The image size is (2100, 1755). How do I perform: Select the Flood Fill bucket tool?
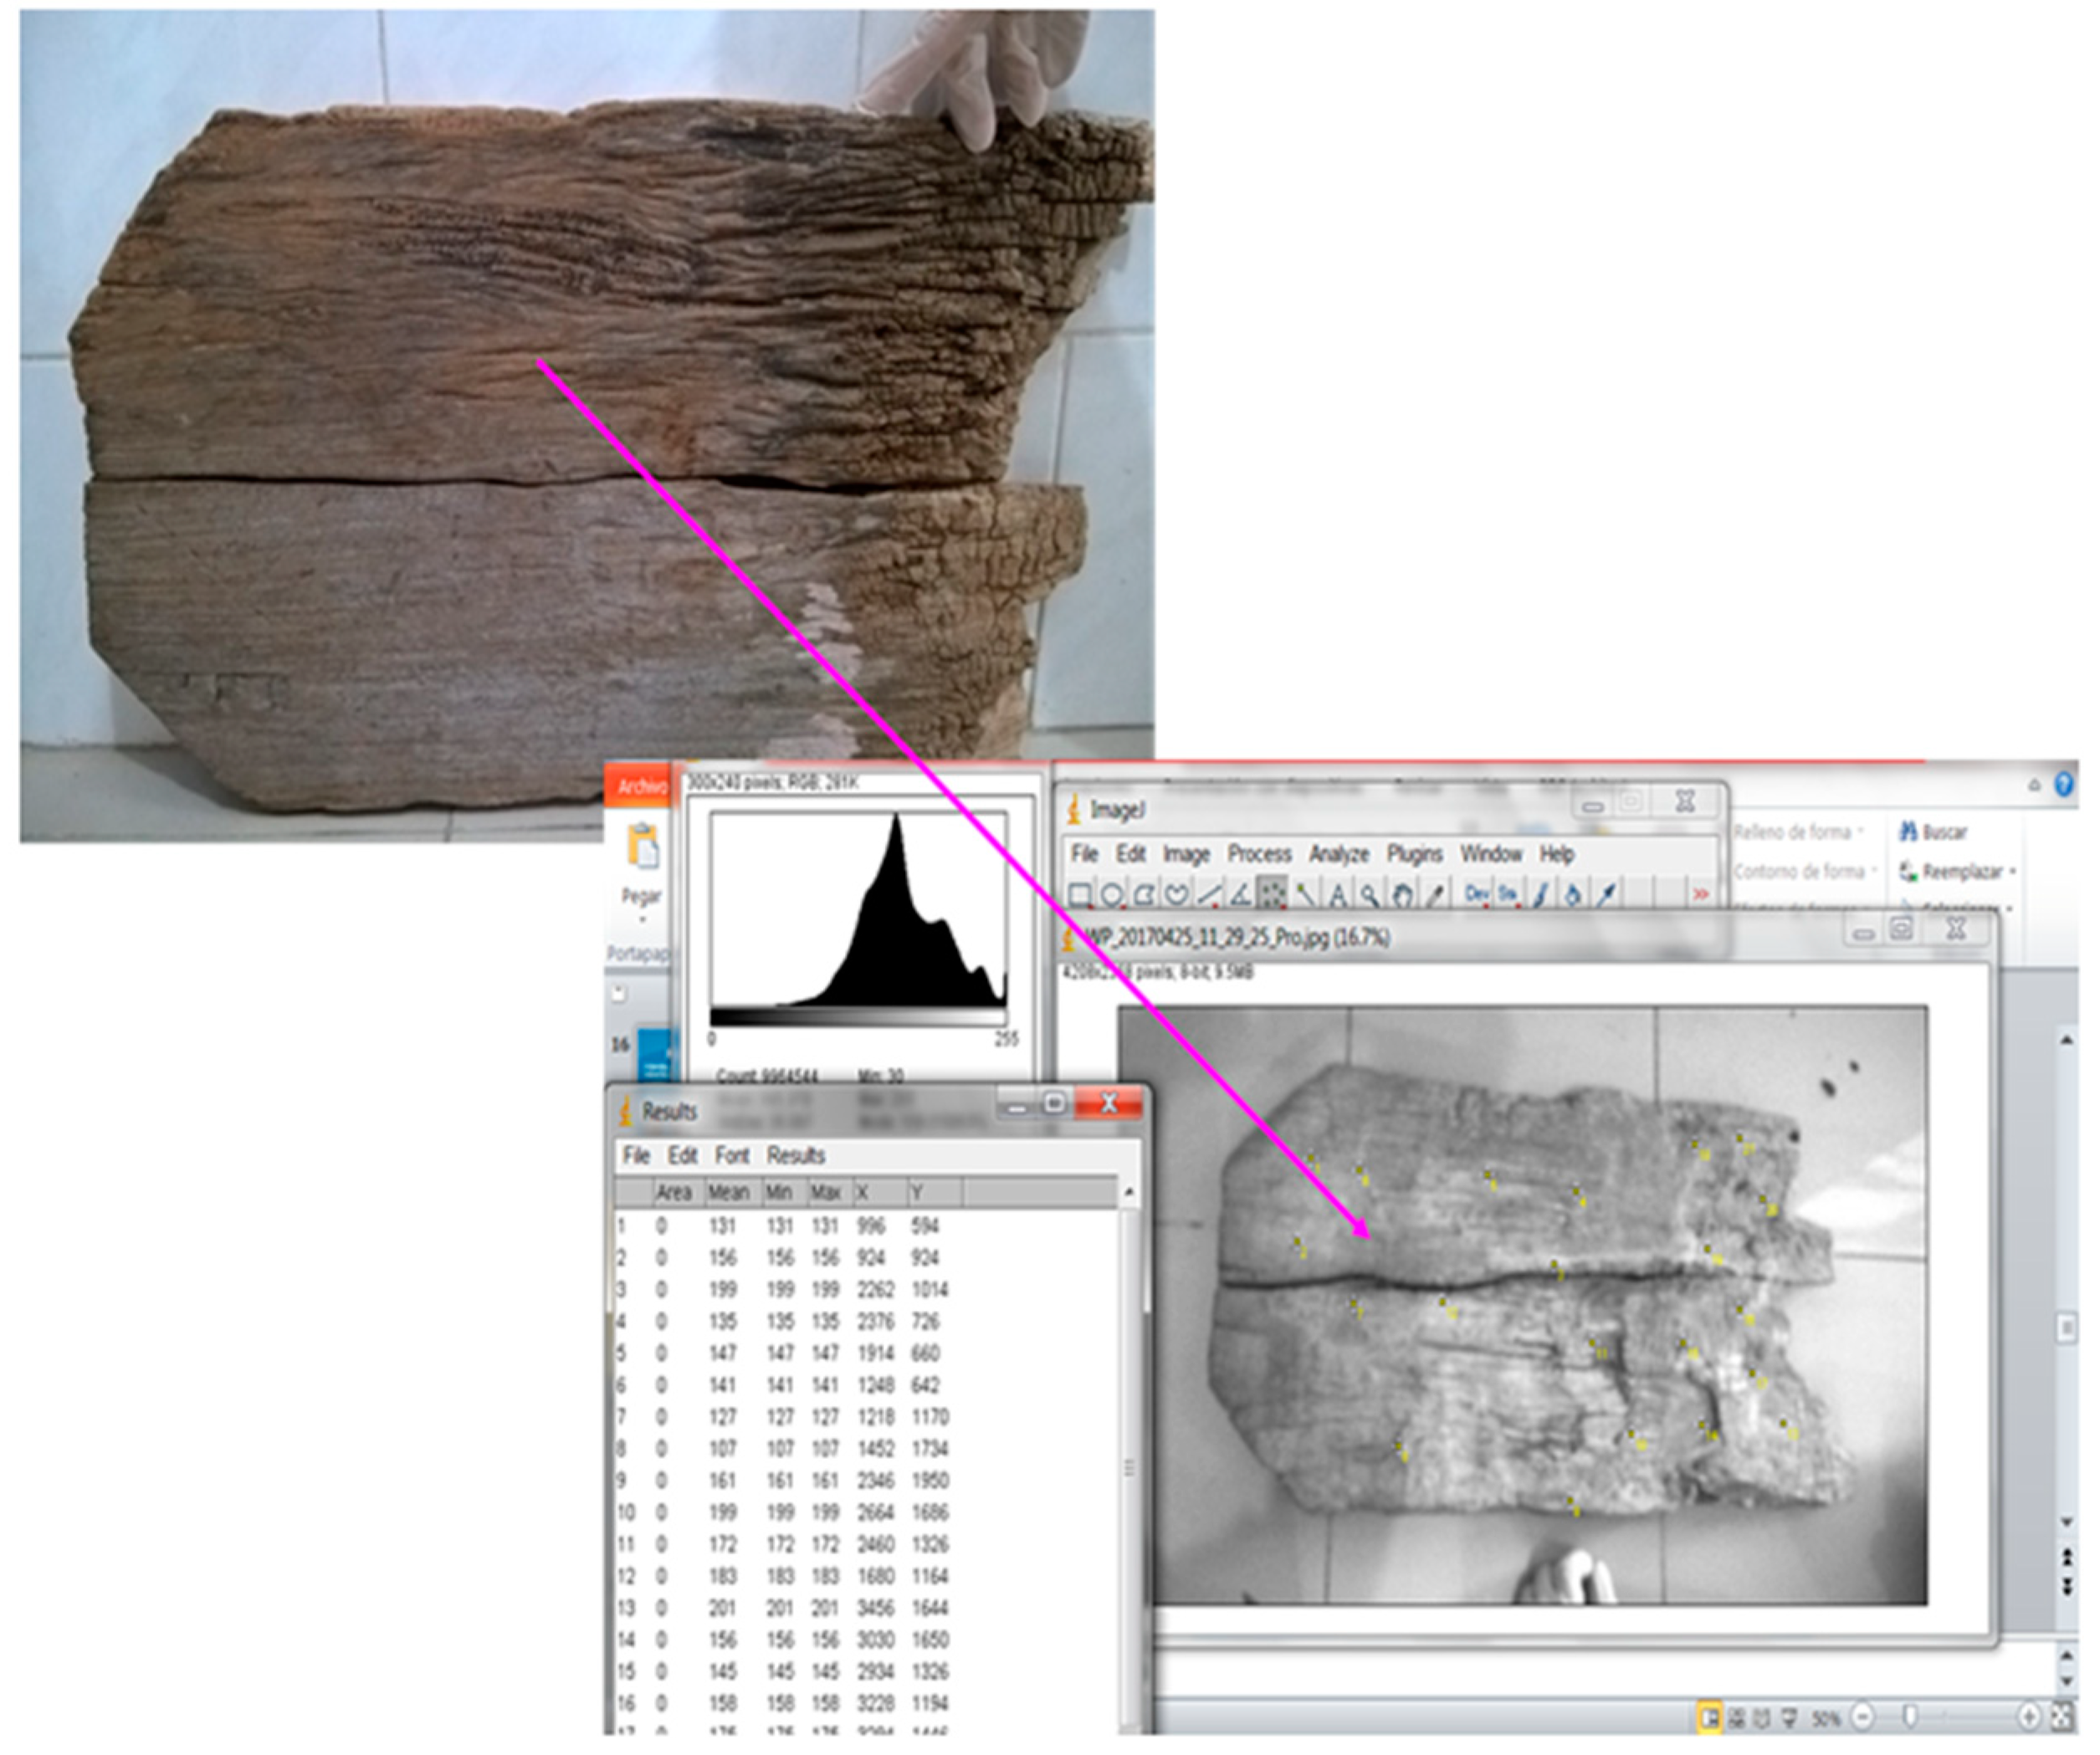pos(1573,894)
